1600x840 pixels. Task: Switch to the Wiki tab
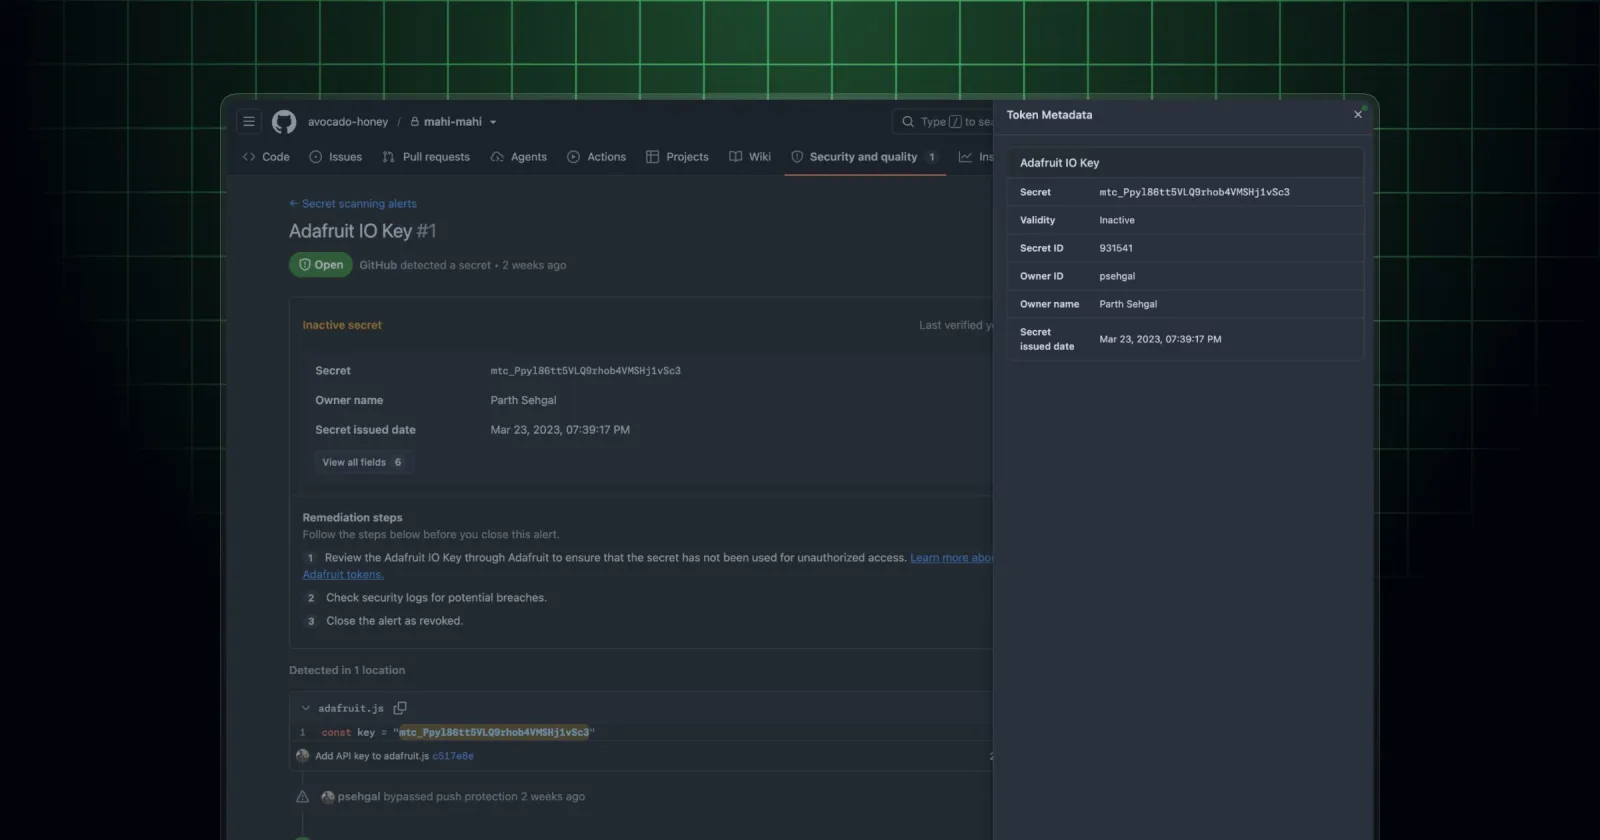point(750,157)
